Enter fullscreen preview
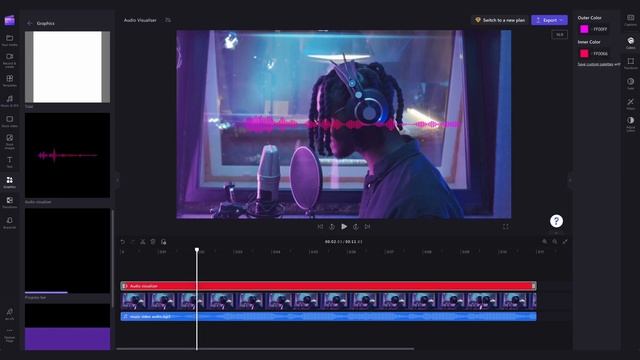This screenshot has height=360, width=640. click(x=506, y=227)
